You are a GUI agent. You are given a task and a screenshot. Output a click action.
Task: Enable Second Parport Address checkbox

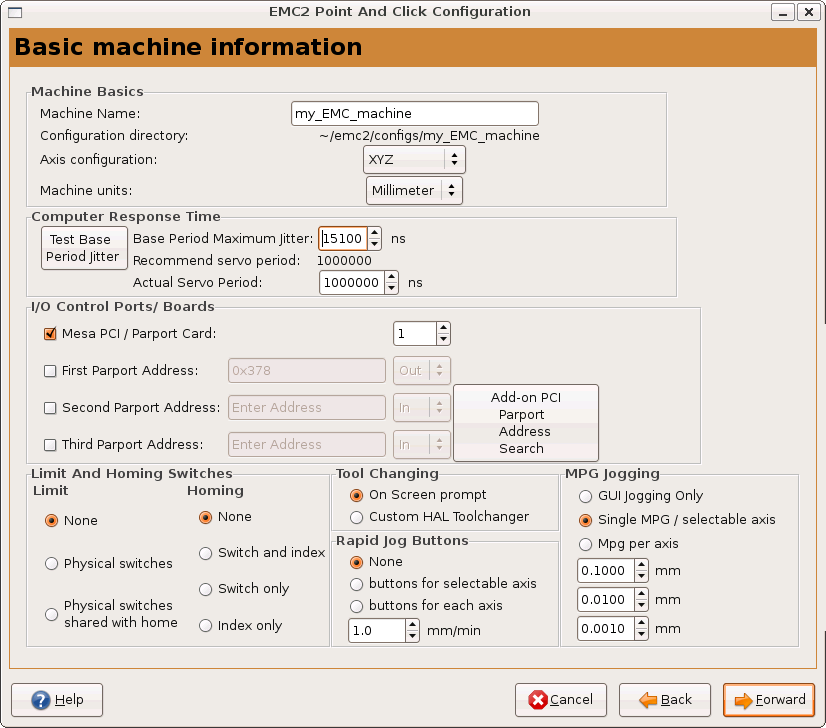(x=50, y=408)
